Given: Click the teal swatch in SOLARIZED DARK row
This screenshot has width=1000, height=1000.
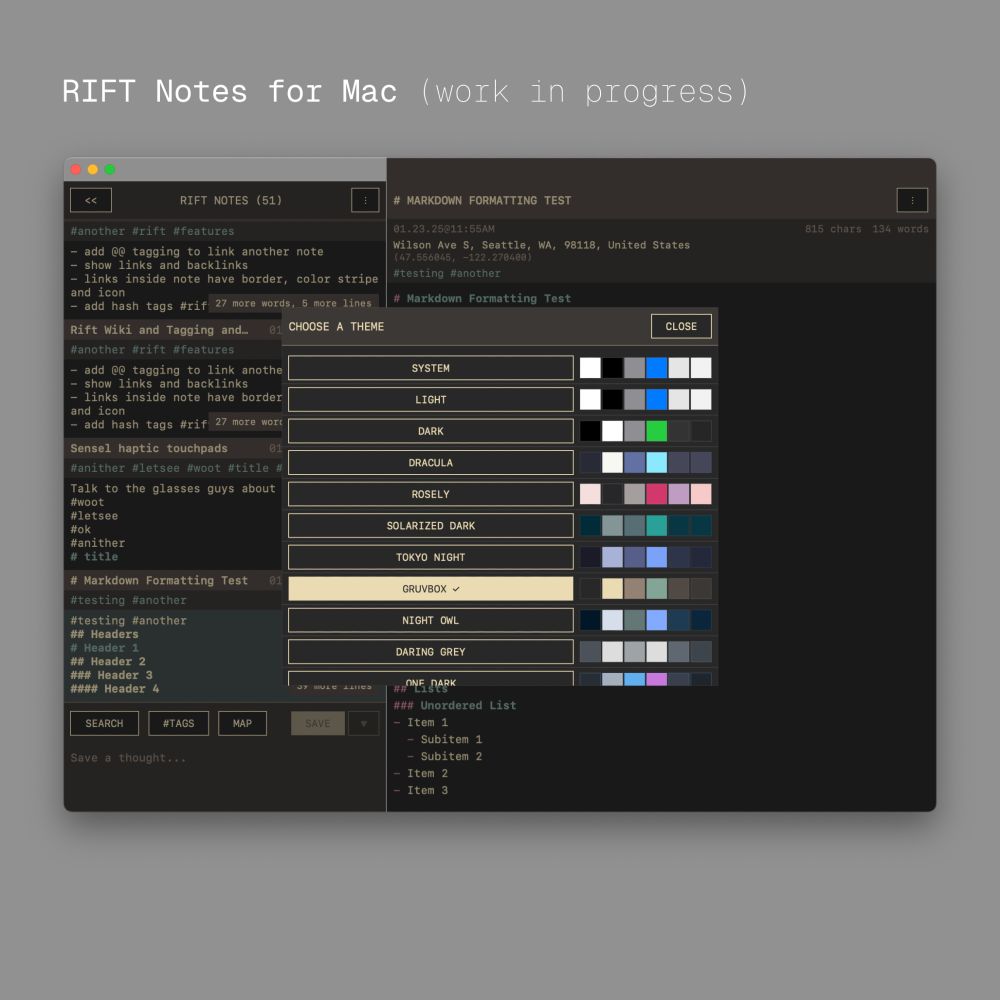Looking at the screenshot, I should pos(656,526).
